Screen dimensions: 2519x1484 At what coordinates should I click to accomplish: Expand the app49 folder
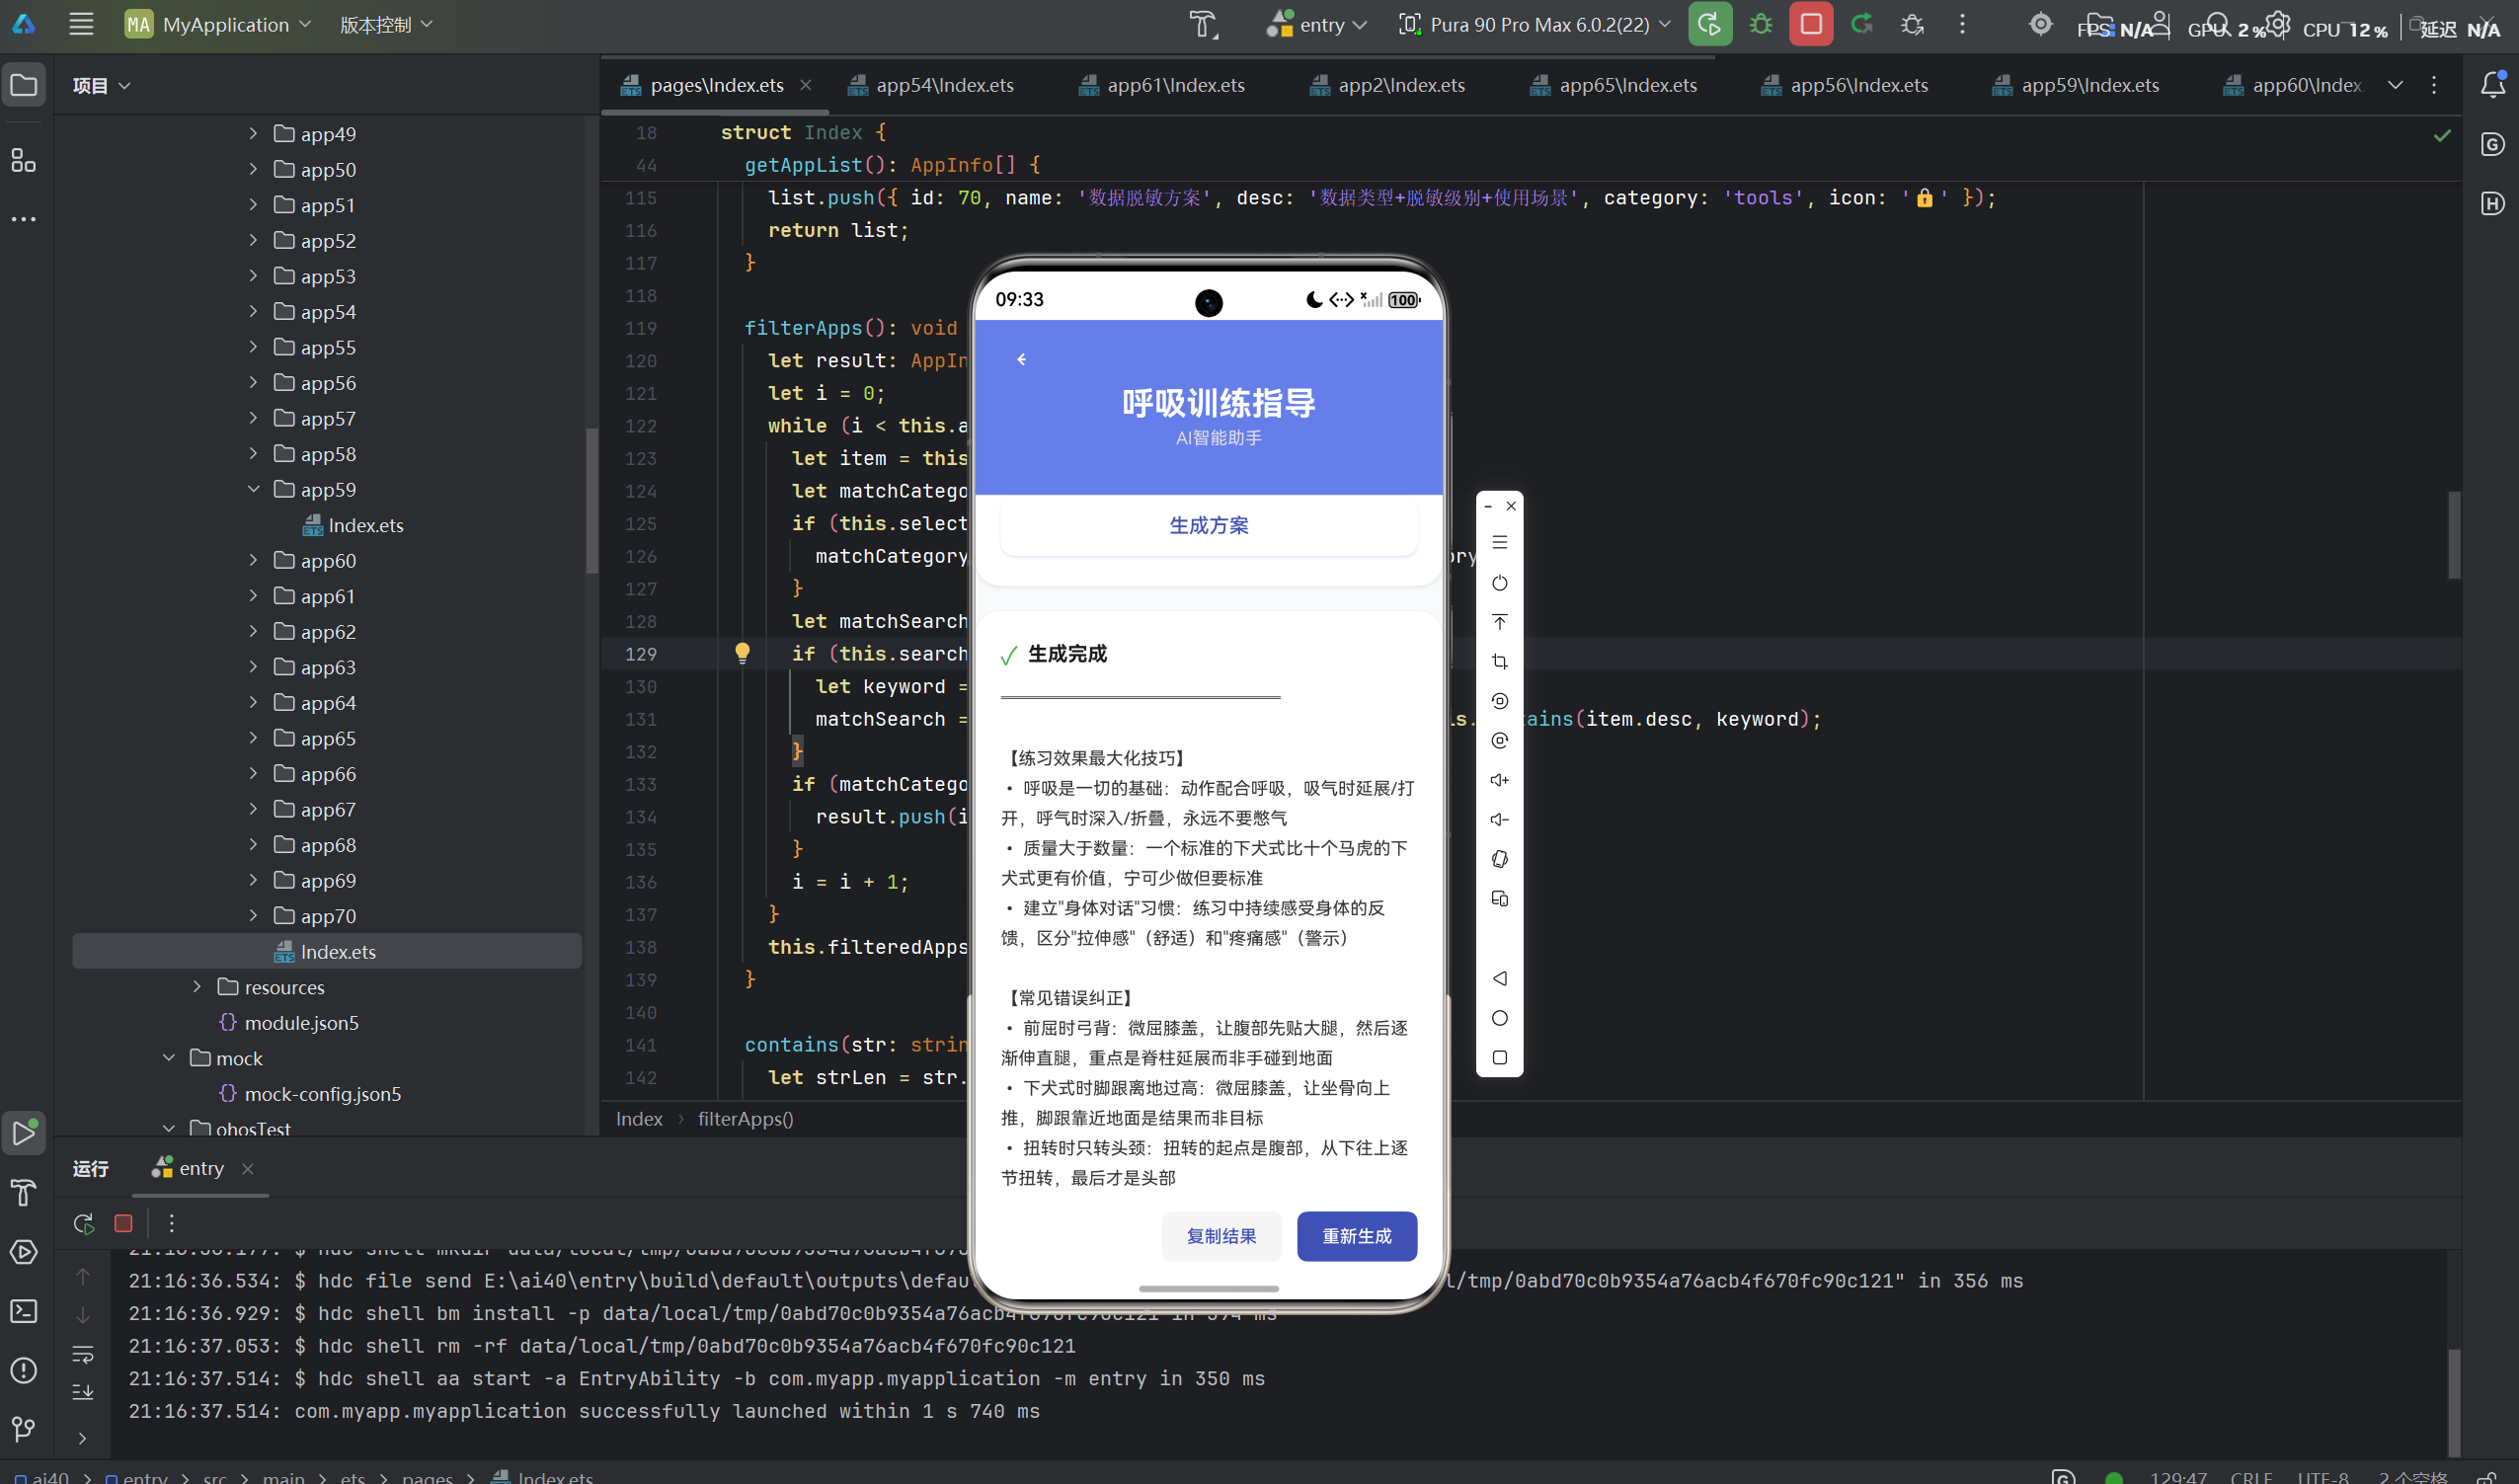(253, 133)
